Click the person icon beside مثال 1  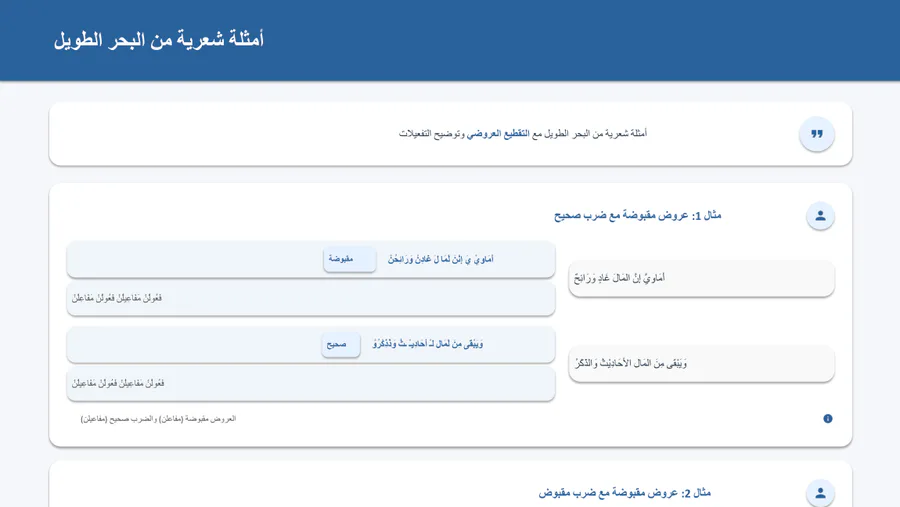(820, 216)
